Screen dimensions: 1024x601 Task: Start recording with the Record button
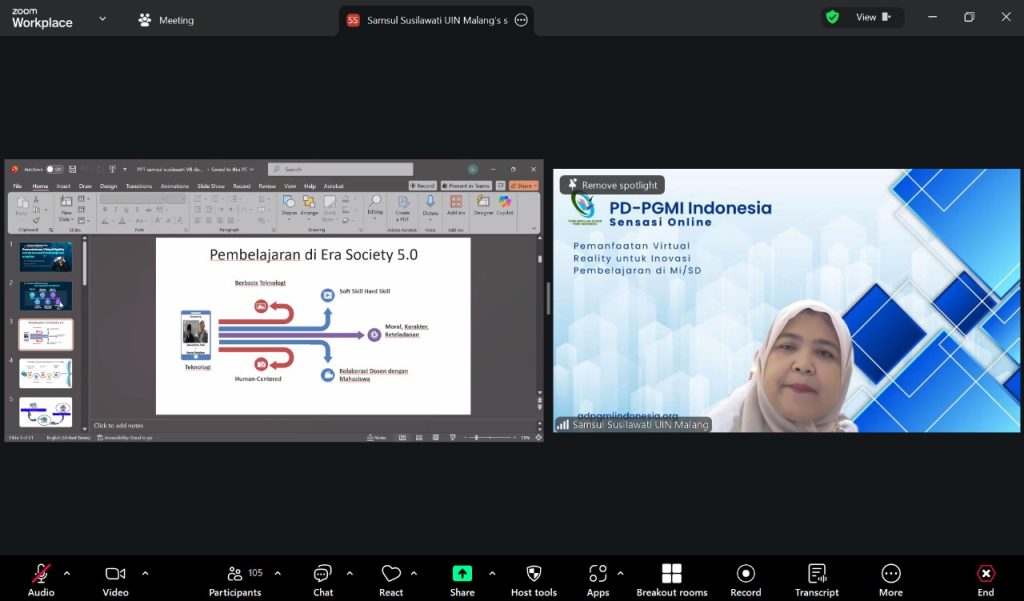pyautogui.click(x=745, y=574)
